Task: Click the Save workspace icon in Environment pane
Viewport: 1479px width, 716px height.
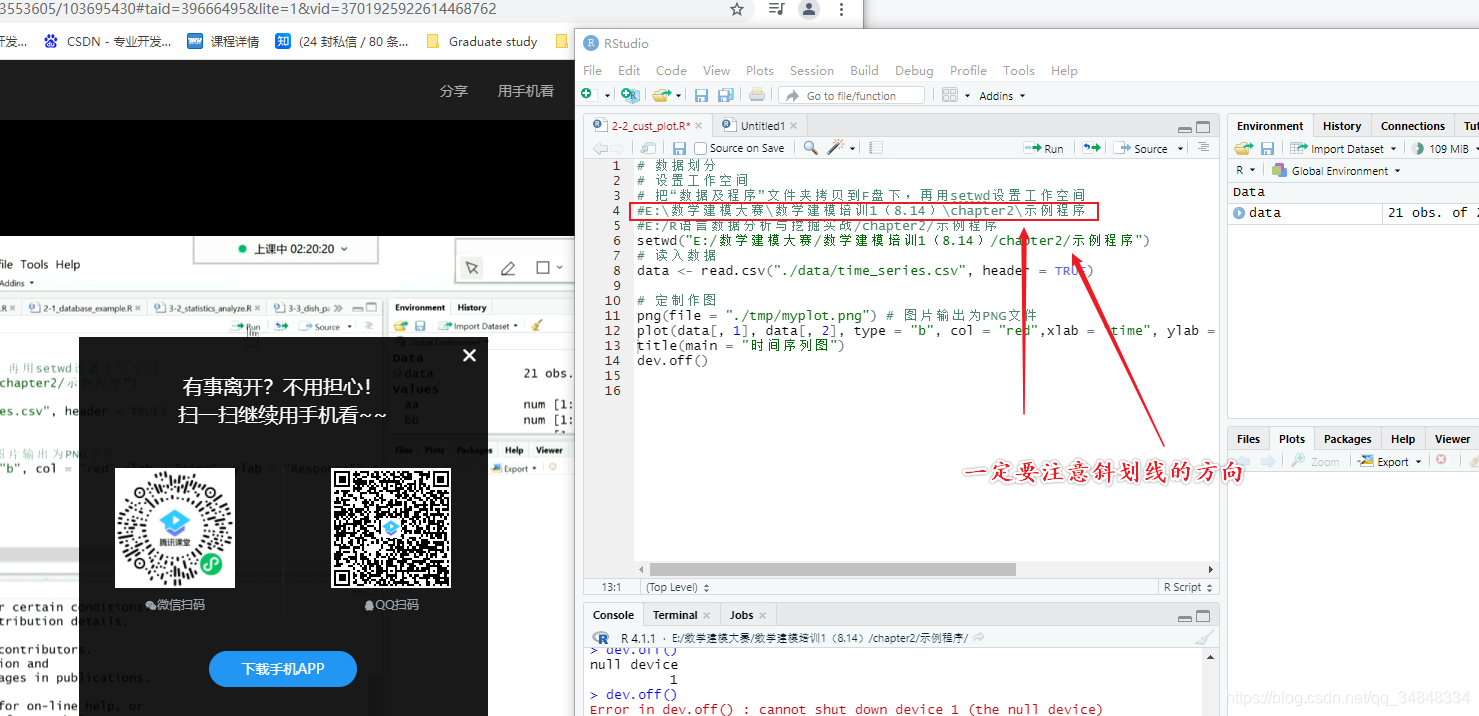Action: click(x=1267, y=148)
